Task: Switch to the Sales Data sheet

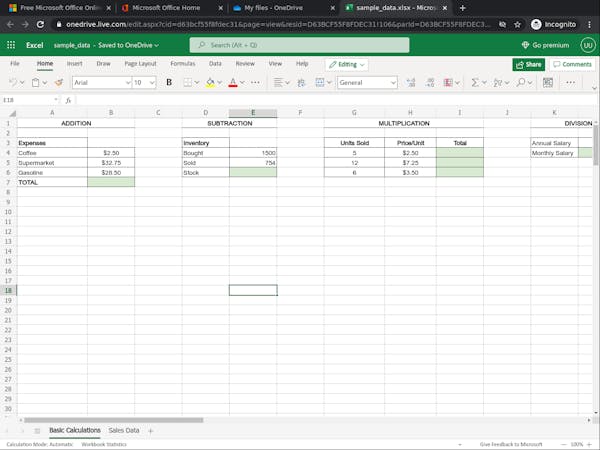Action: 124,430
